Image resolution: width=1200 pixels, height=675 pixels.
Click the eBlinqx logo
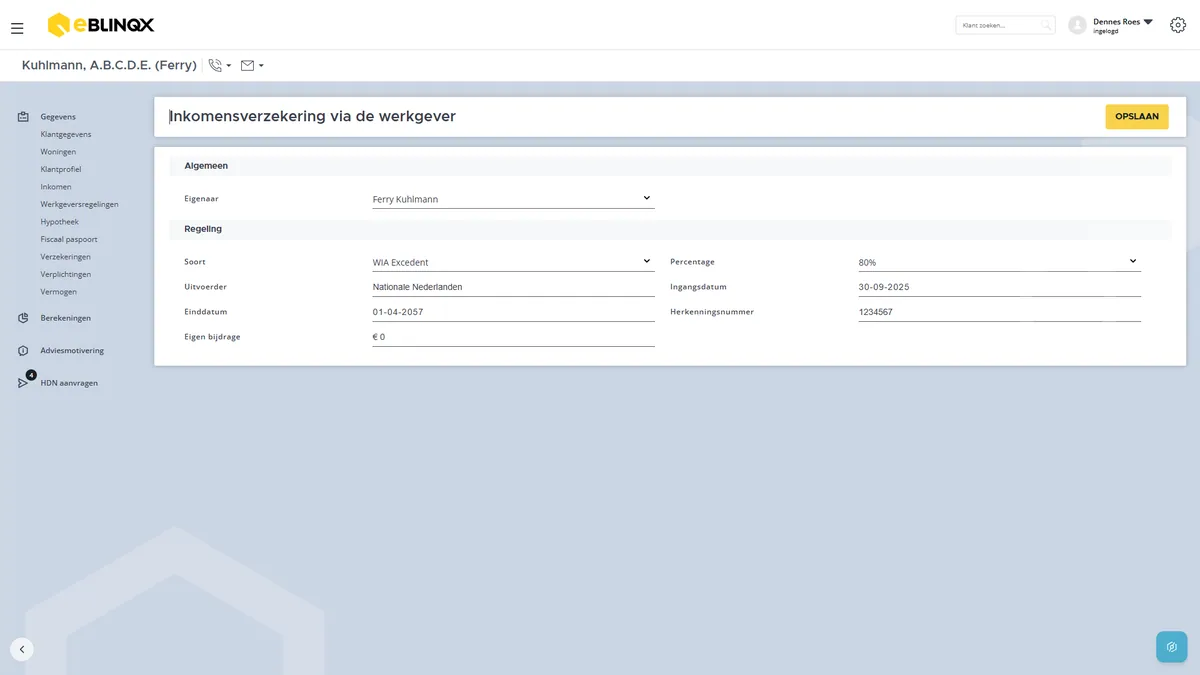[x=101, y=25]
